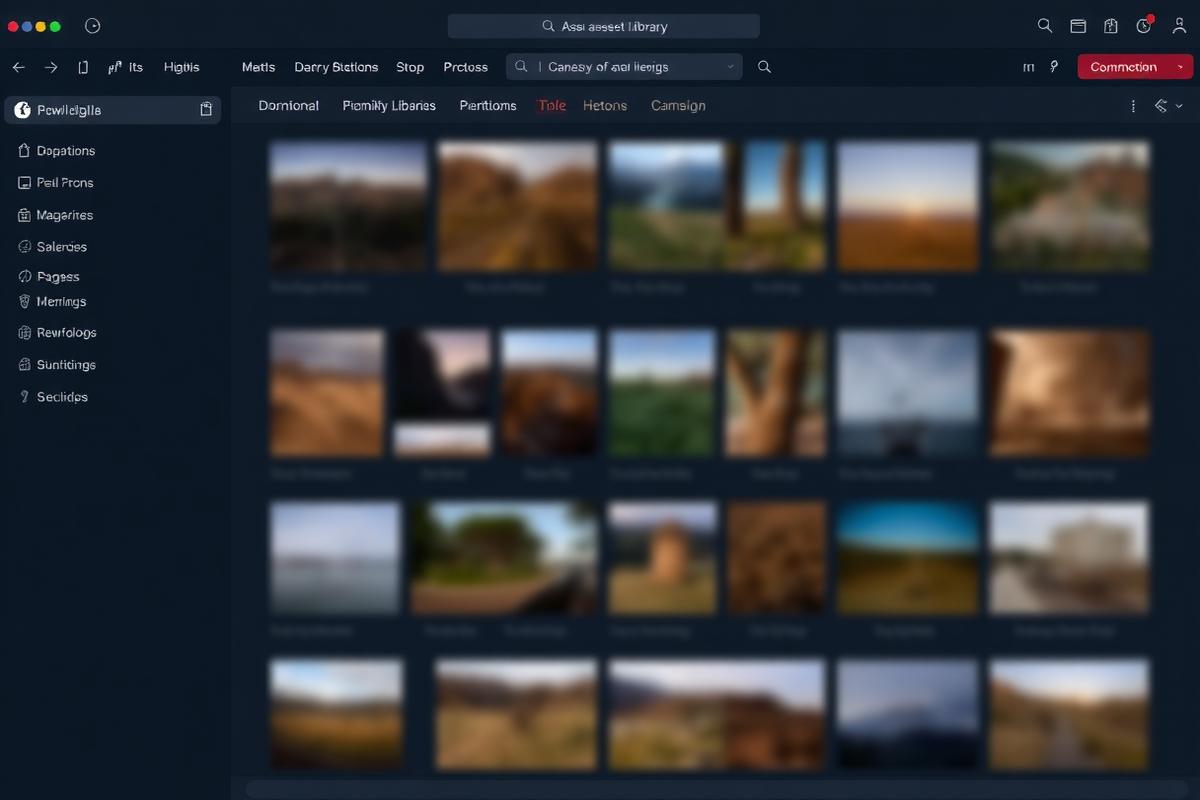Switch to the Hetons tab
Image resolution: width=1200 pixels, height=800 pixels.
point(605,106)
